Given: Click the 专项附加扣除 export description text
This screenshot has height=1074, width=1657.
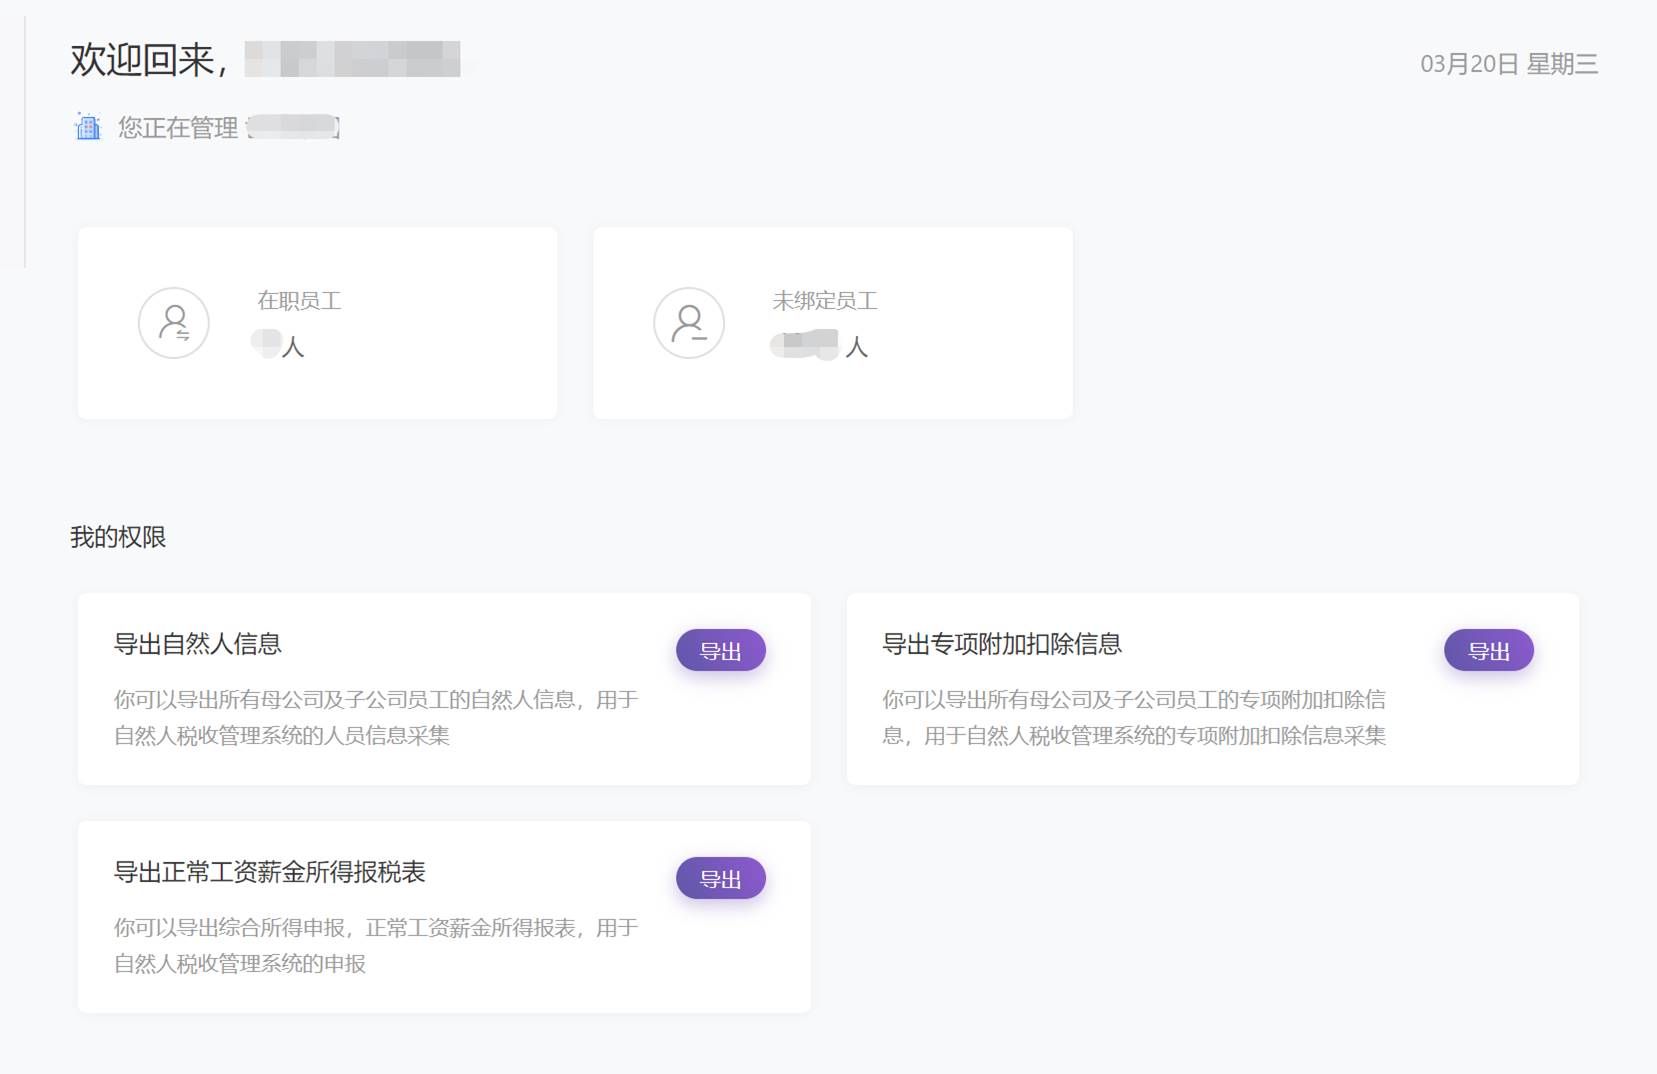Looking at the screenshot, I should (x=1133, y=717).
